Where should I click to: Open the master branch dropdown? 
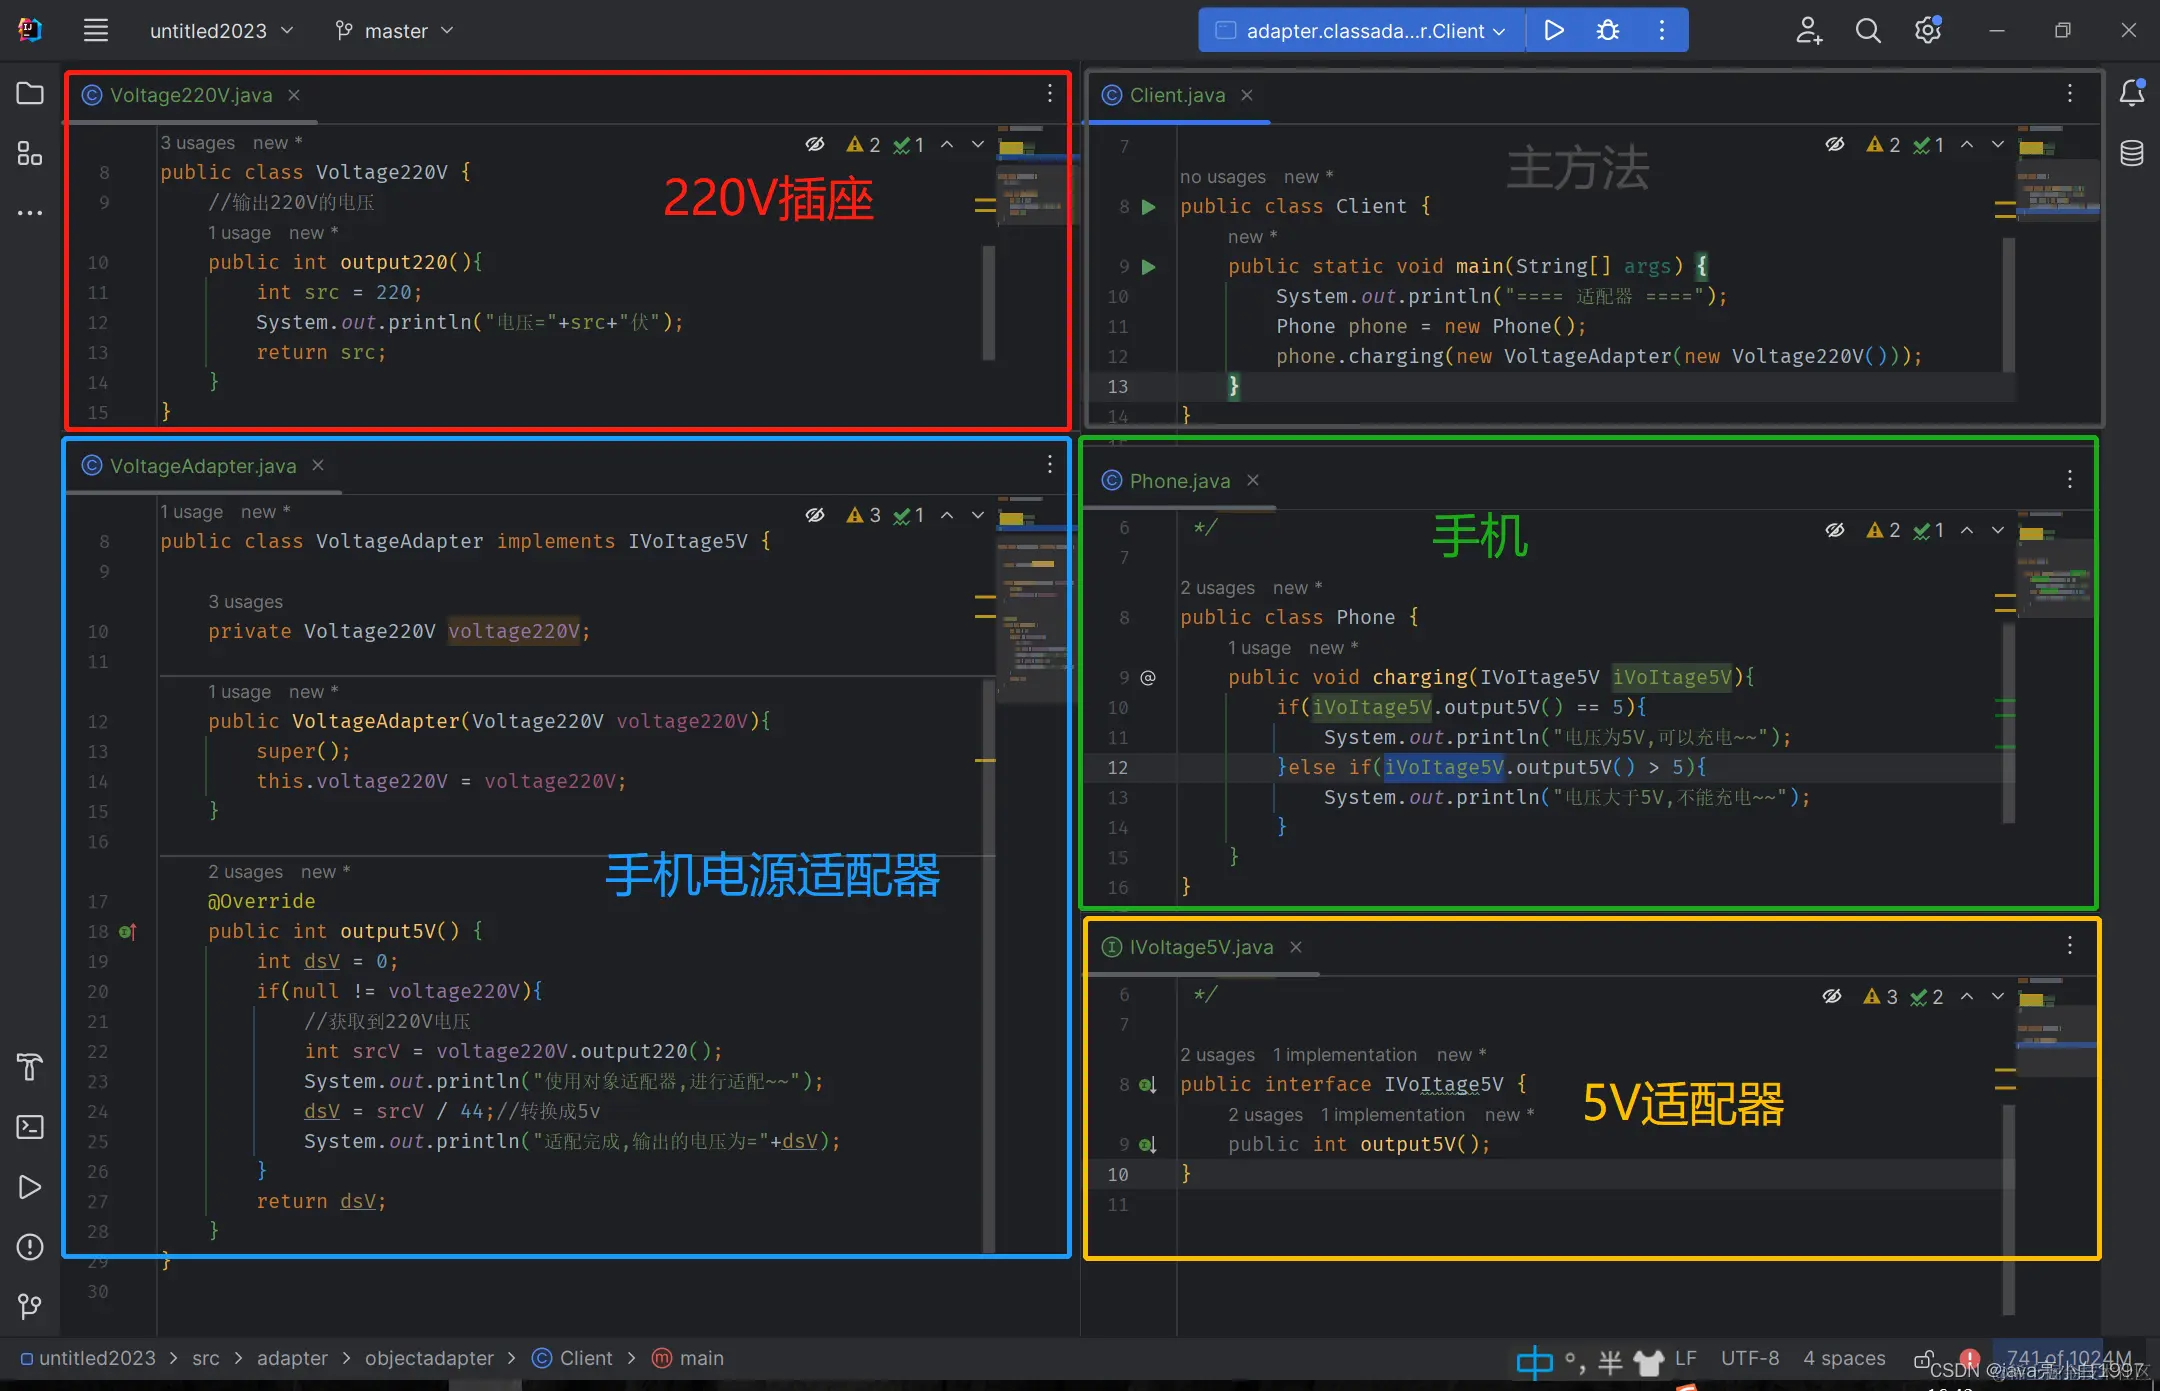coord(395,31)
